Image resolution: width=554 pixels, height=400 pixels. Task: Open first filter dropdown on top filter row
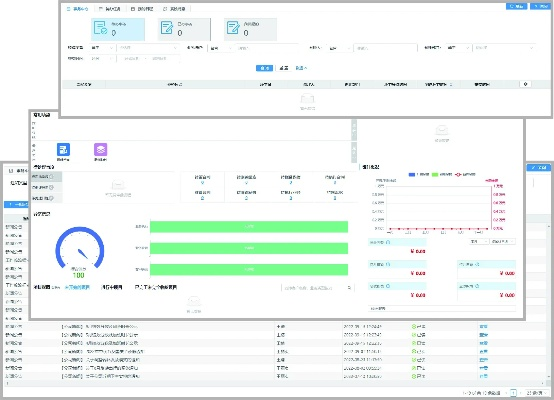(x=102, y=48)
